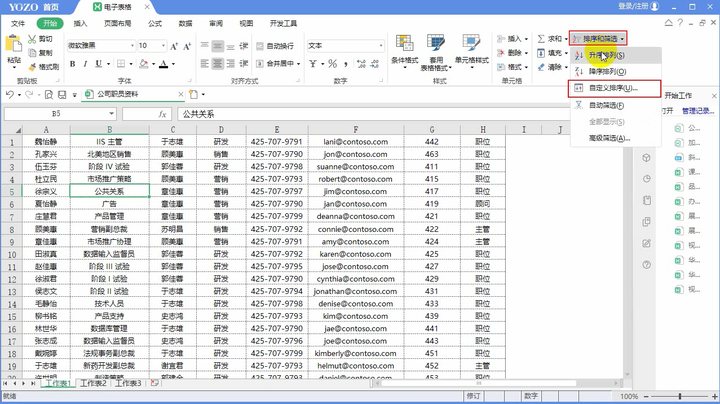Apply bold with the B icon
This screenshot has height=404, width=720.
(74, 66)
